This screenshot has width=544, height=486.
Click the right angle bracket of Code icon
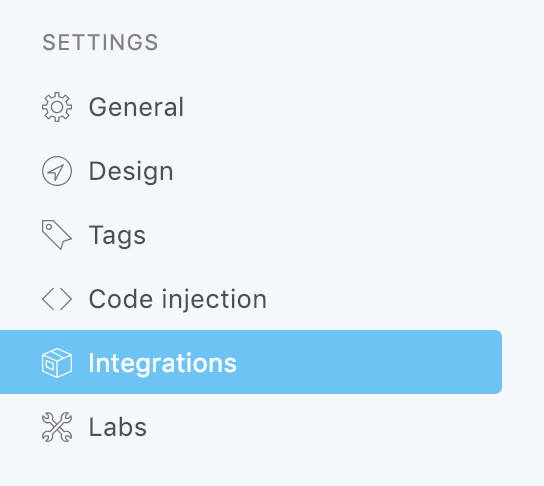(66, 299)
